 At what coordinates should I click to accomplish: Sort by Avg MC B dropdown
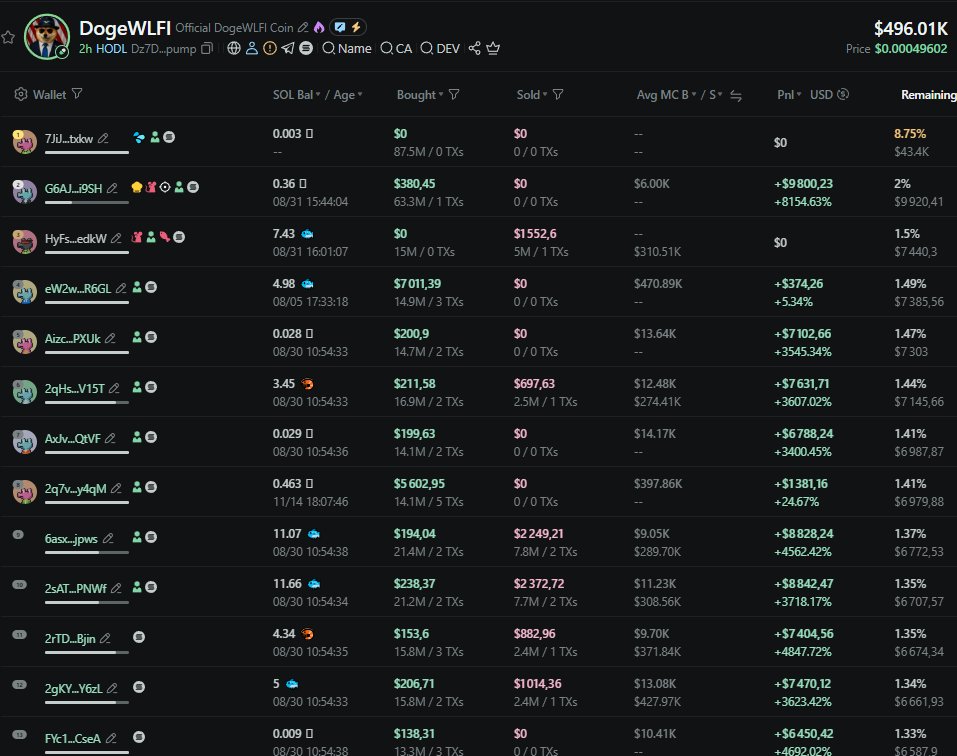tap(666, 95)
